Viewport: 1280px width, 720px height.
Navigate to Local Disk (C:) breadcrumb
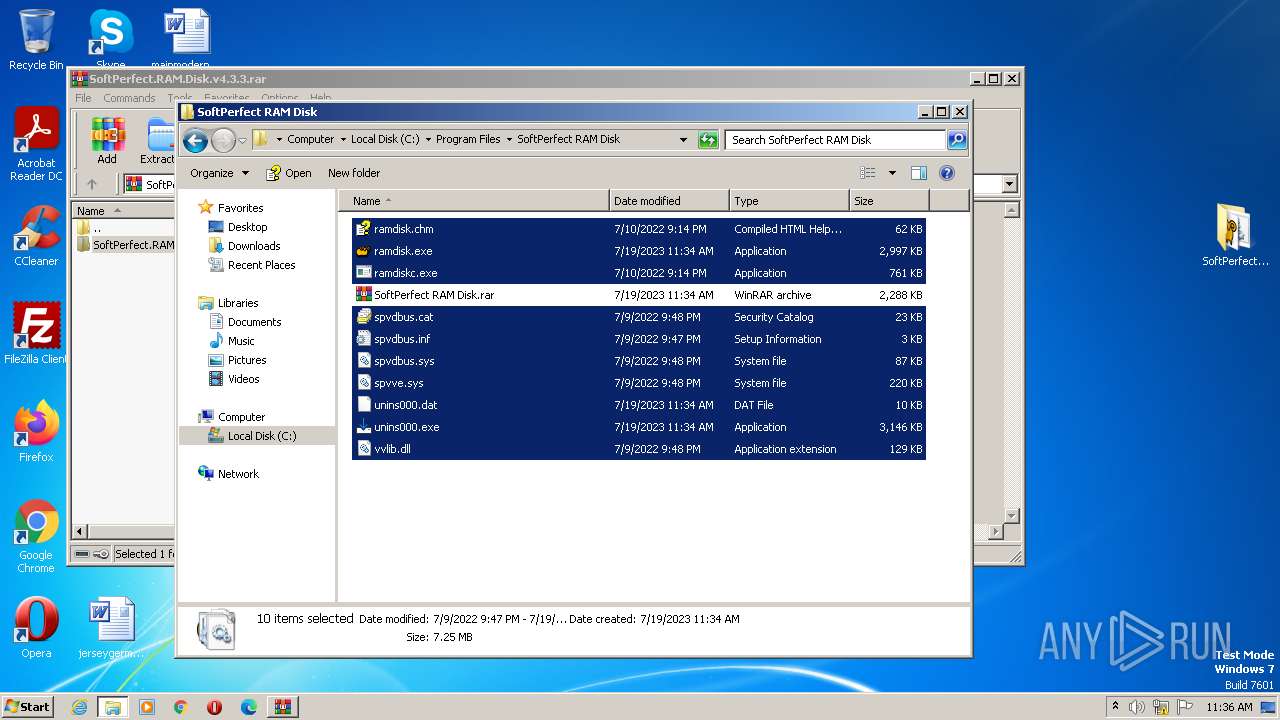coord(385,140)
